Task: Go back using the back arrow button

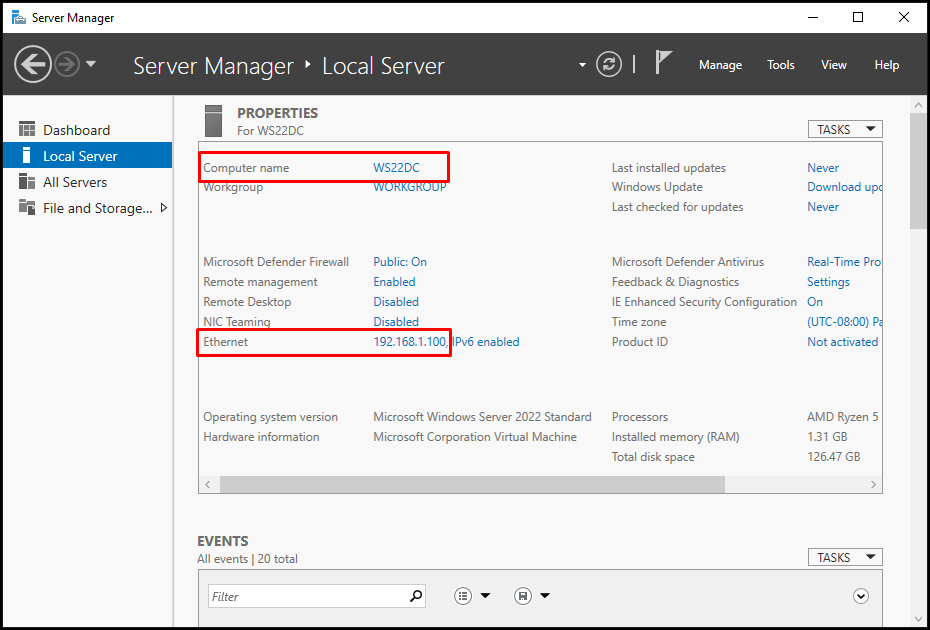Action: pyautogui.click(x=33, y=64)
